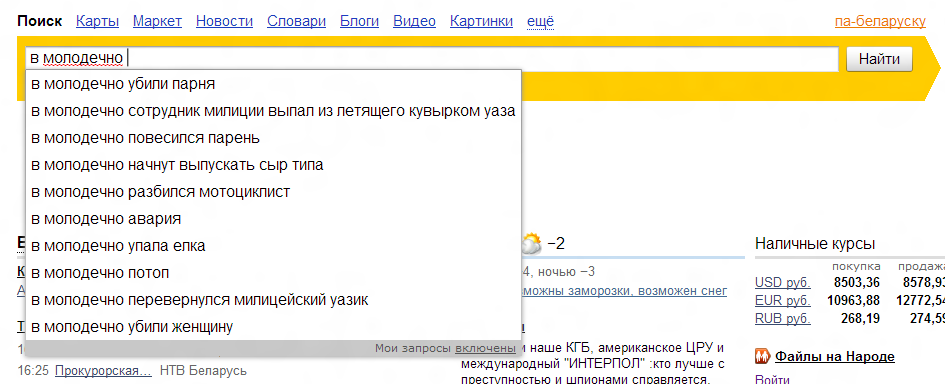The image size is (945, 384).
Task: Open the Прокурорская… news link
Action: [x=103, y=370]
